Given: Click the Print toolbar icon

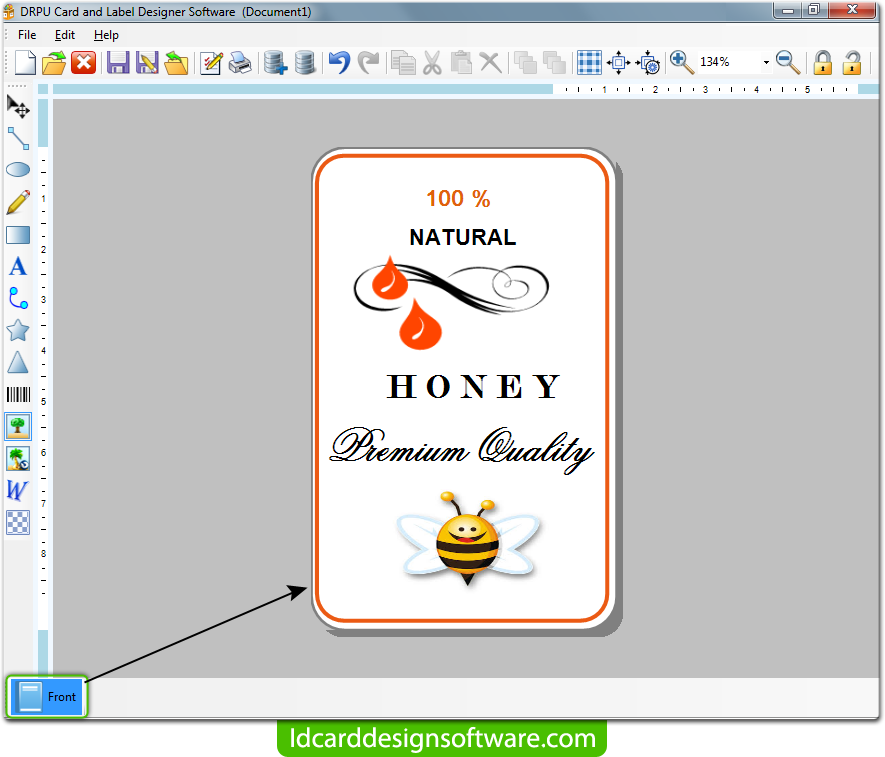Looking at the screenshot, I should coord(239,62).
